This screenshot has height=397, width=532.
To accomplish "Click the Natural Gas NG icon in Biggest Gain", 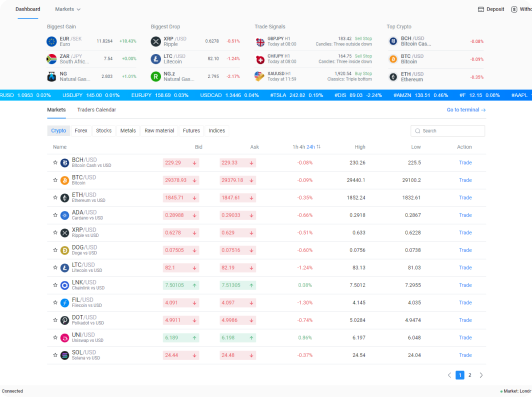I will pyautogui.click(x=52, y=77).
